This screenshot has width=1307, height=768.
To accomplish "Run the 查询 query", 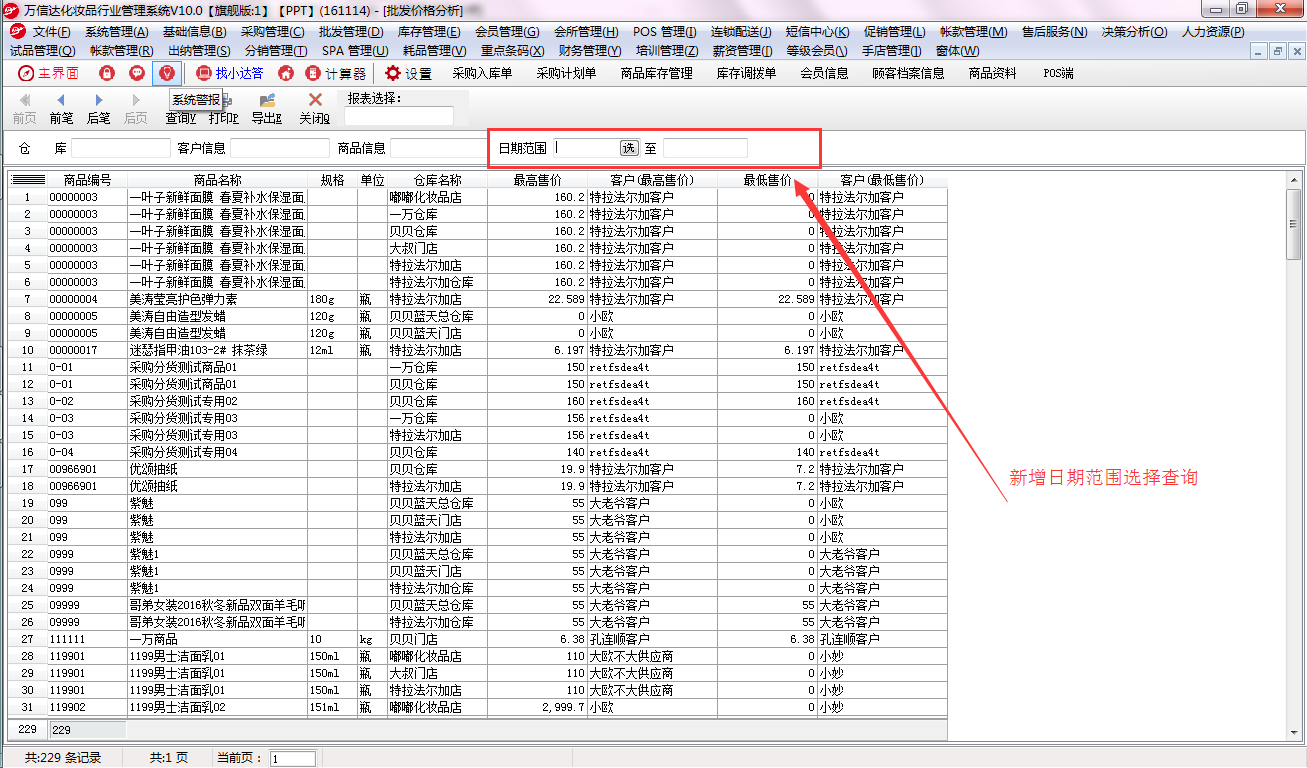I will tap(180, 117).
